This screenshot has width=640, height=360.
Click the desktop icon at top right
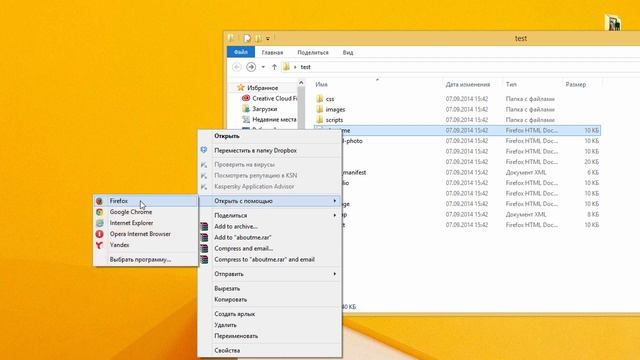tap(612, 22)
